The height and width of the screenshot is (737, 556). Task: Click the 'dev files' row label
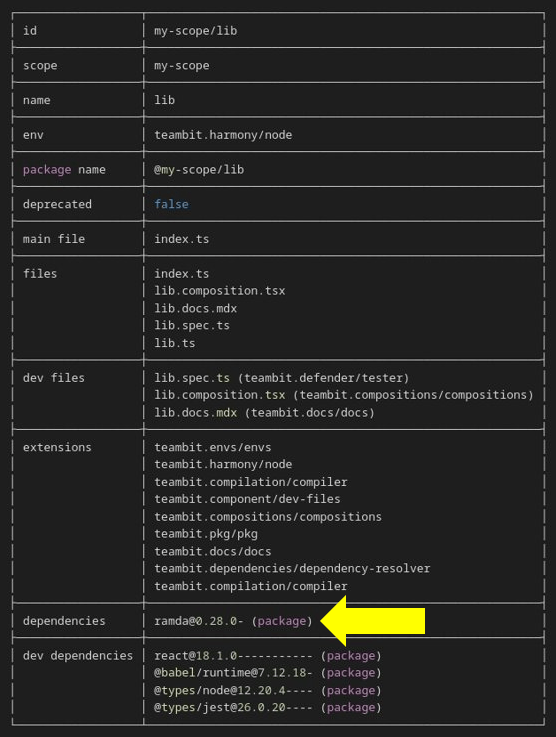pos(54,378)
